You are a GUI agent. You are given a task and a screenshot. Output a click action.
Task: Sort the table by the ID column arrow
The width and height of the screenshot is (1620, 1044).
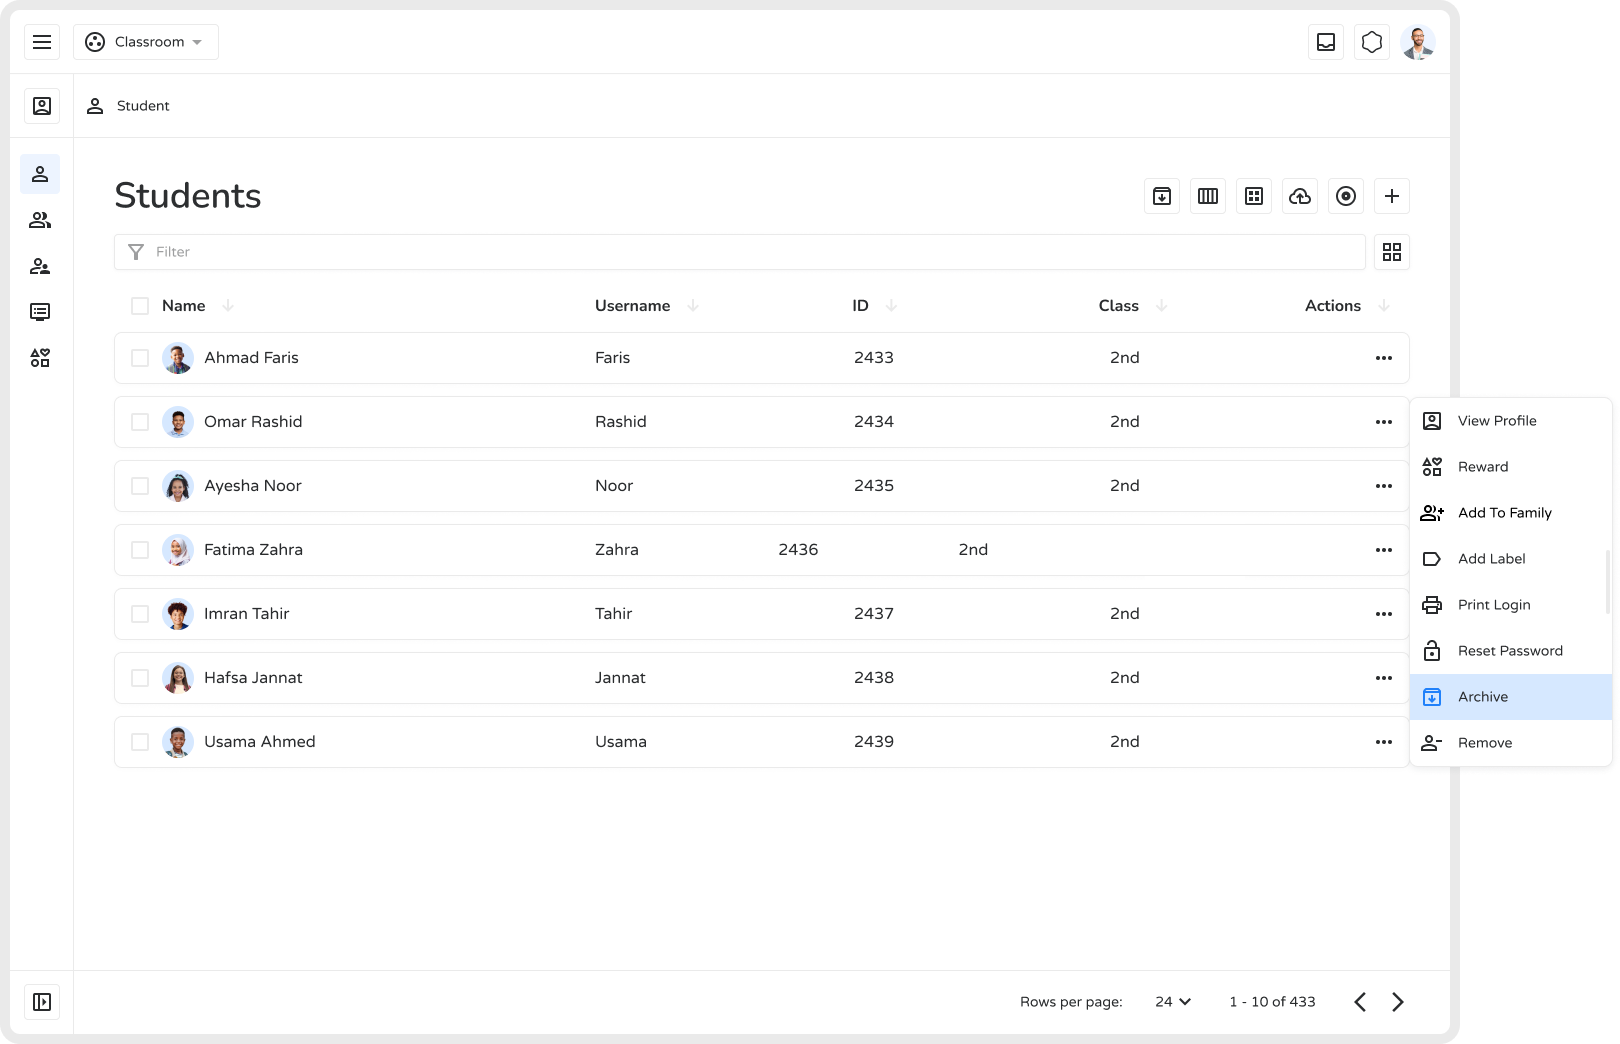tap(890, 305)
